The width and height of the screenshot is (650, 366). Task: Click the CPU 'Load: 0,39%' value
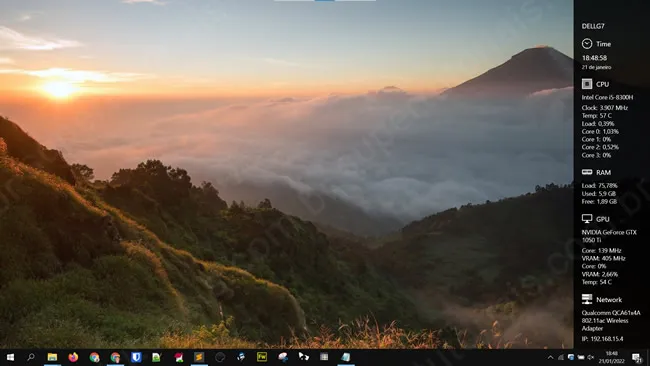[598, 123]
